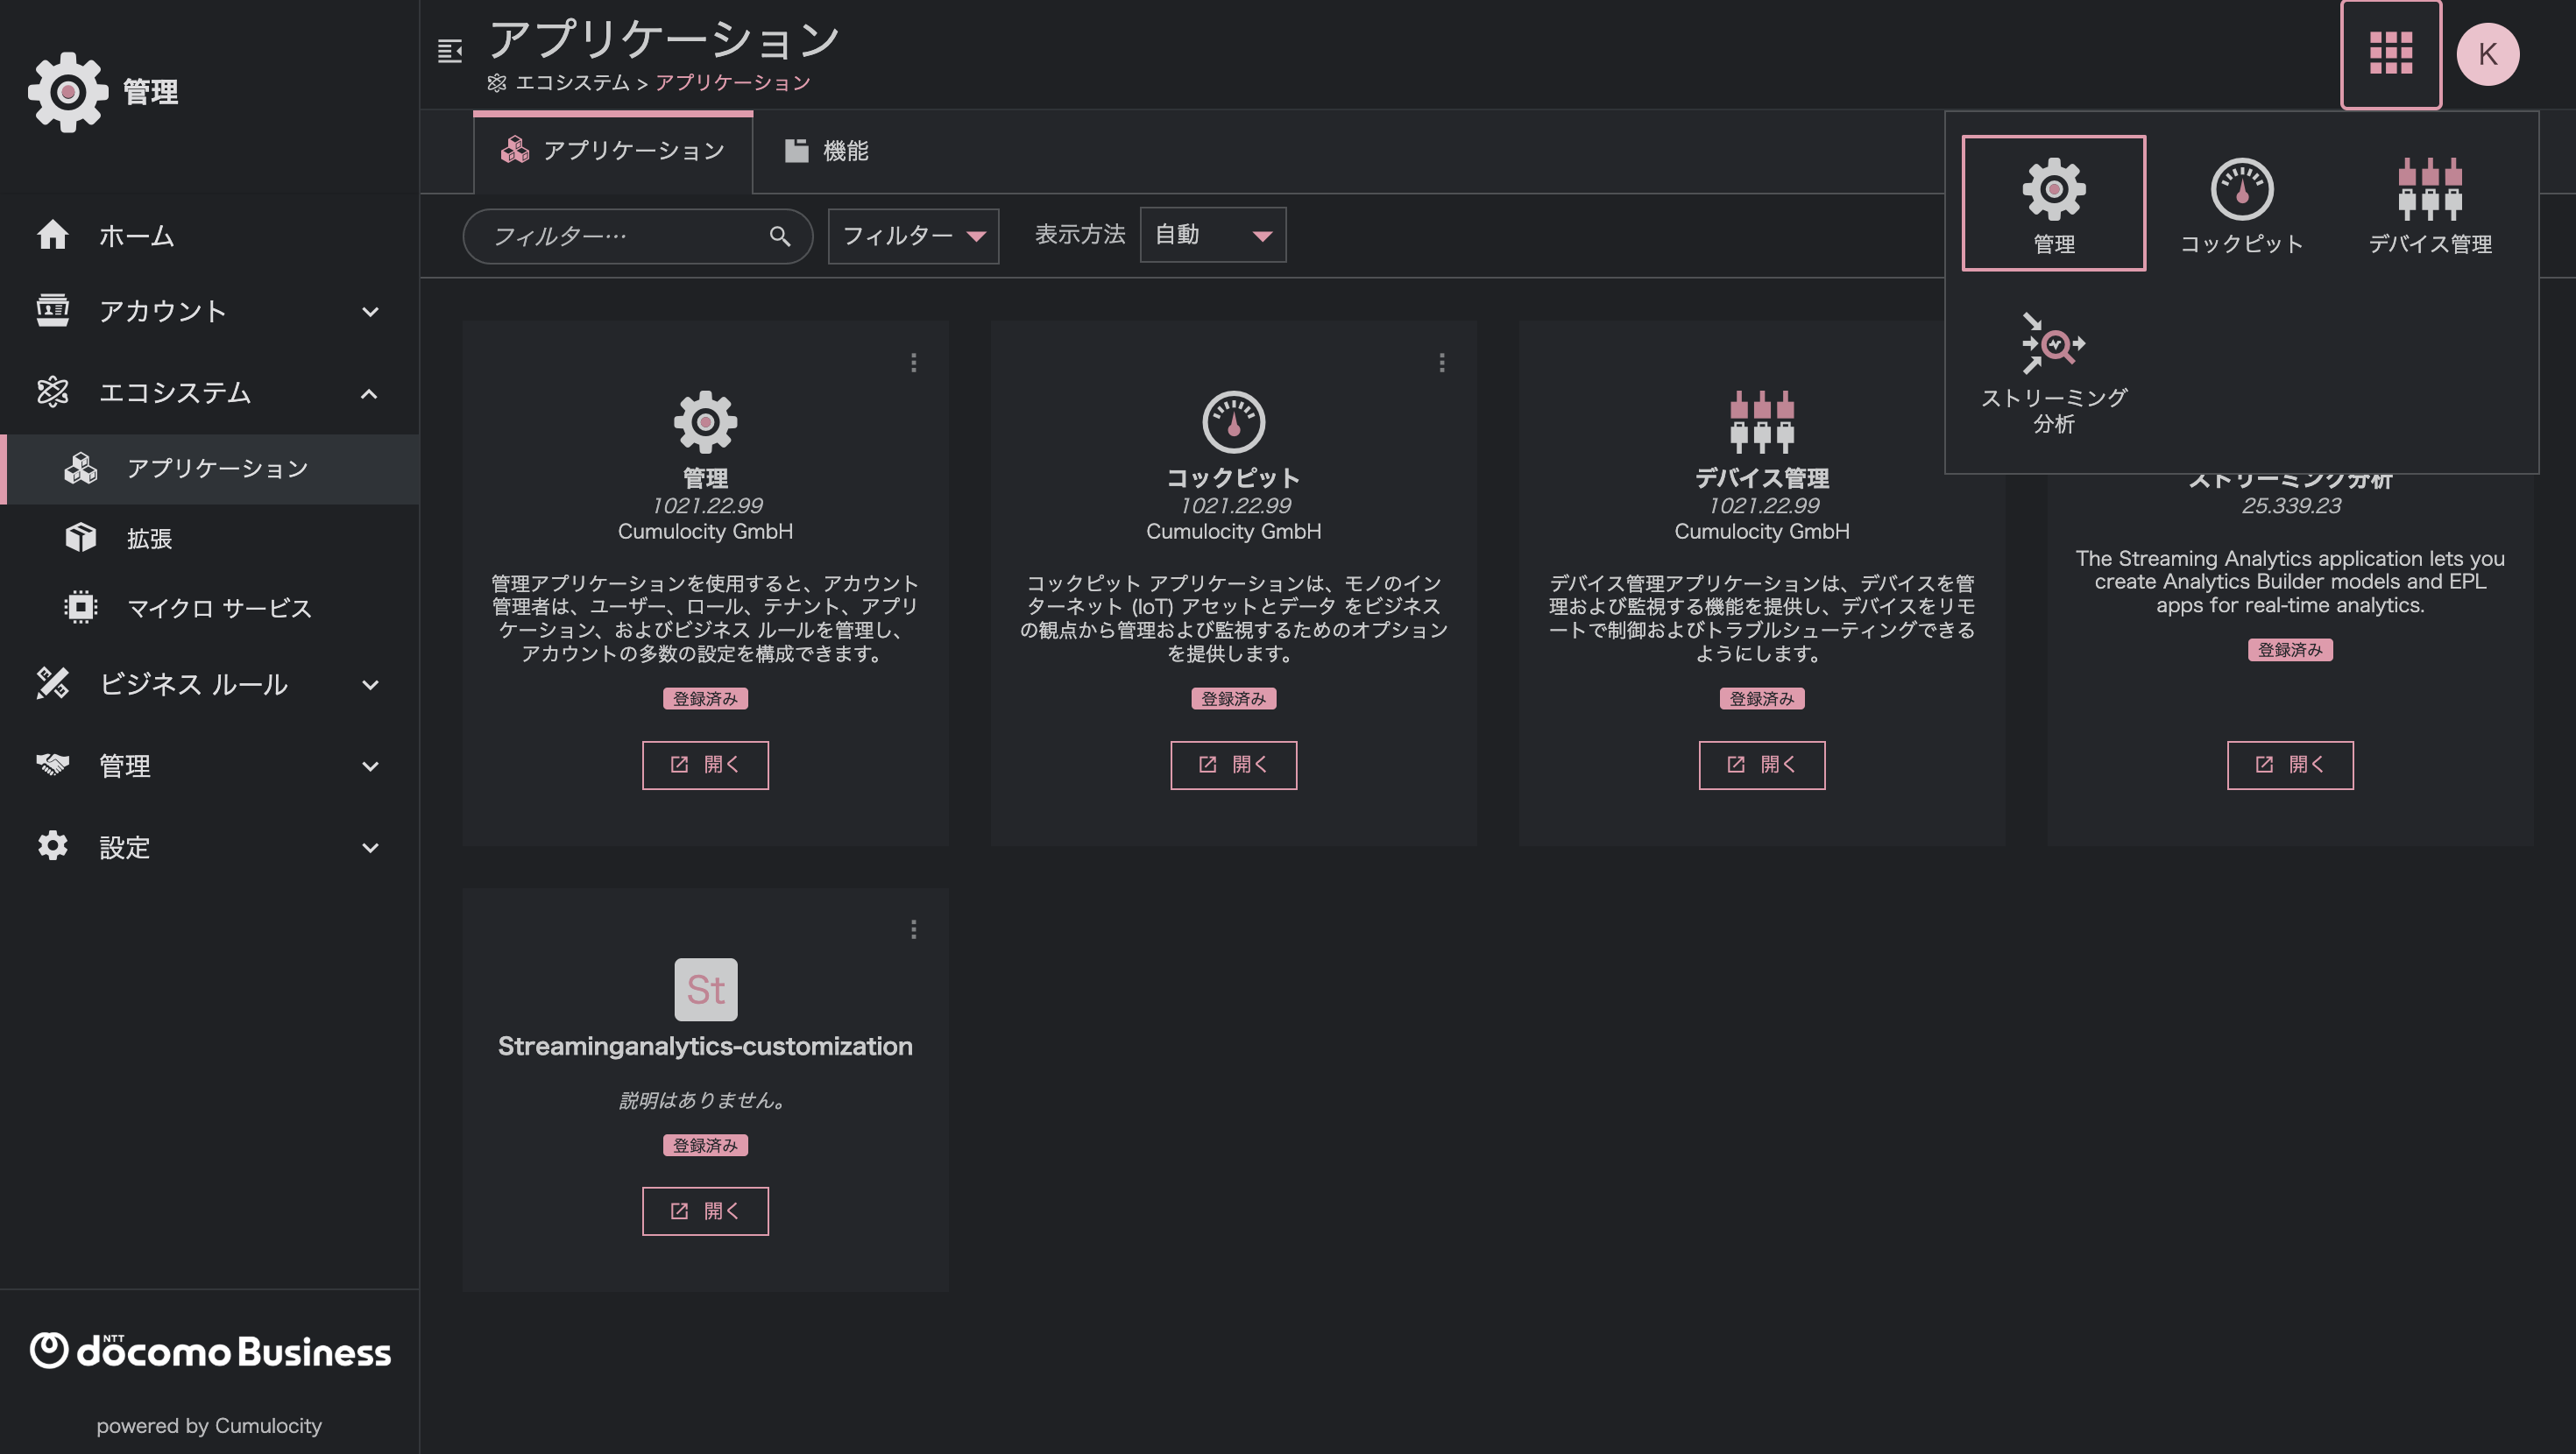Click the 登録済み badge on the デバイス管理 card

1761,698
